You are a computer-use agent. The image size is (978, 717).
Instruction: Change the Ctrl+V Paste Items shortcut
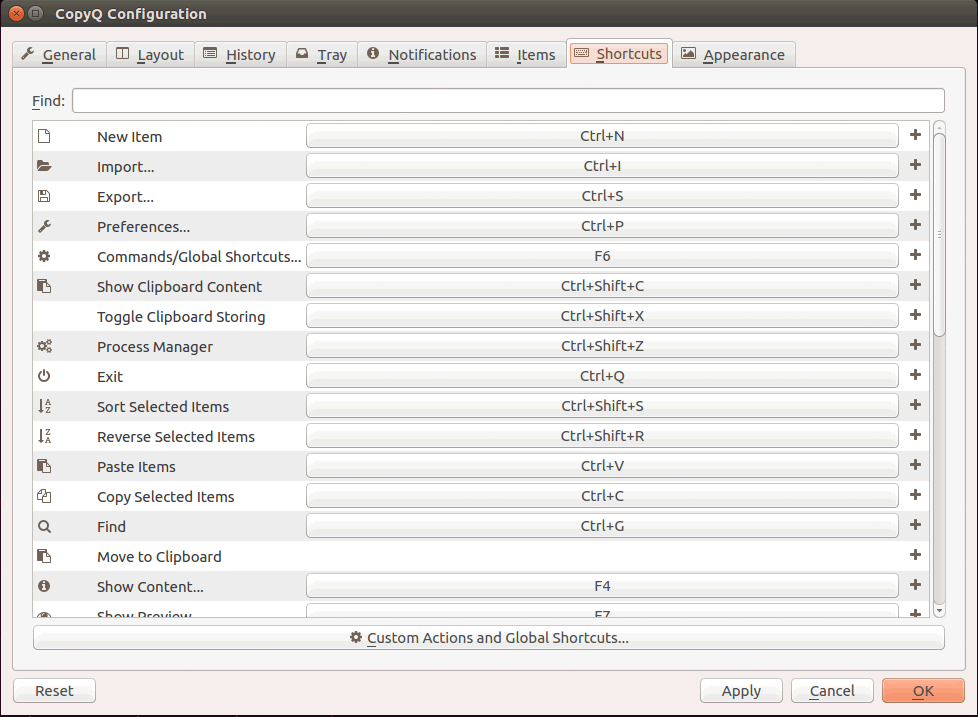click(602, 465)
